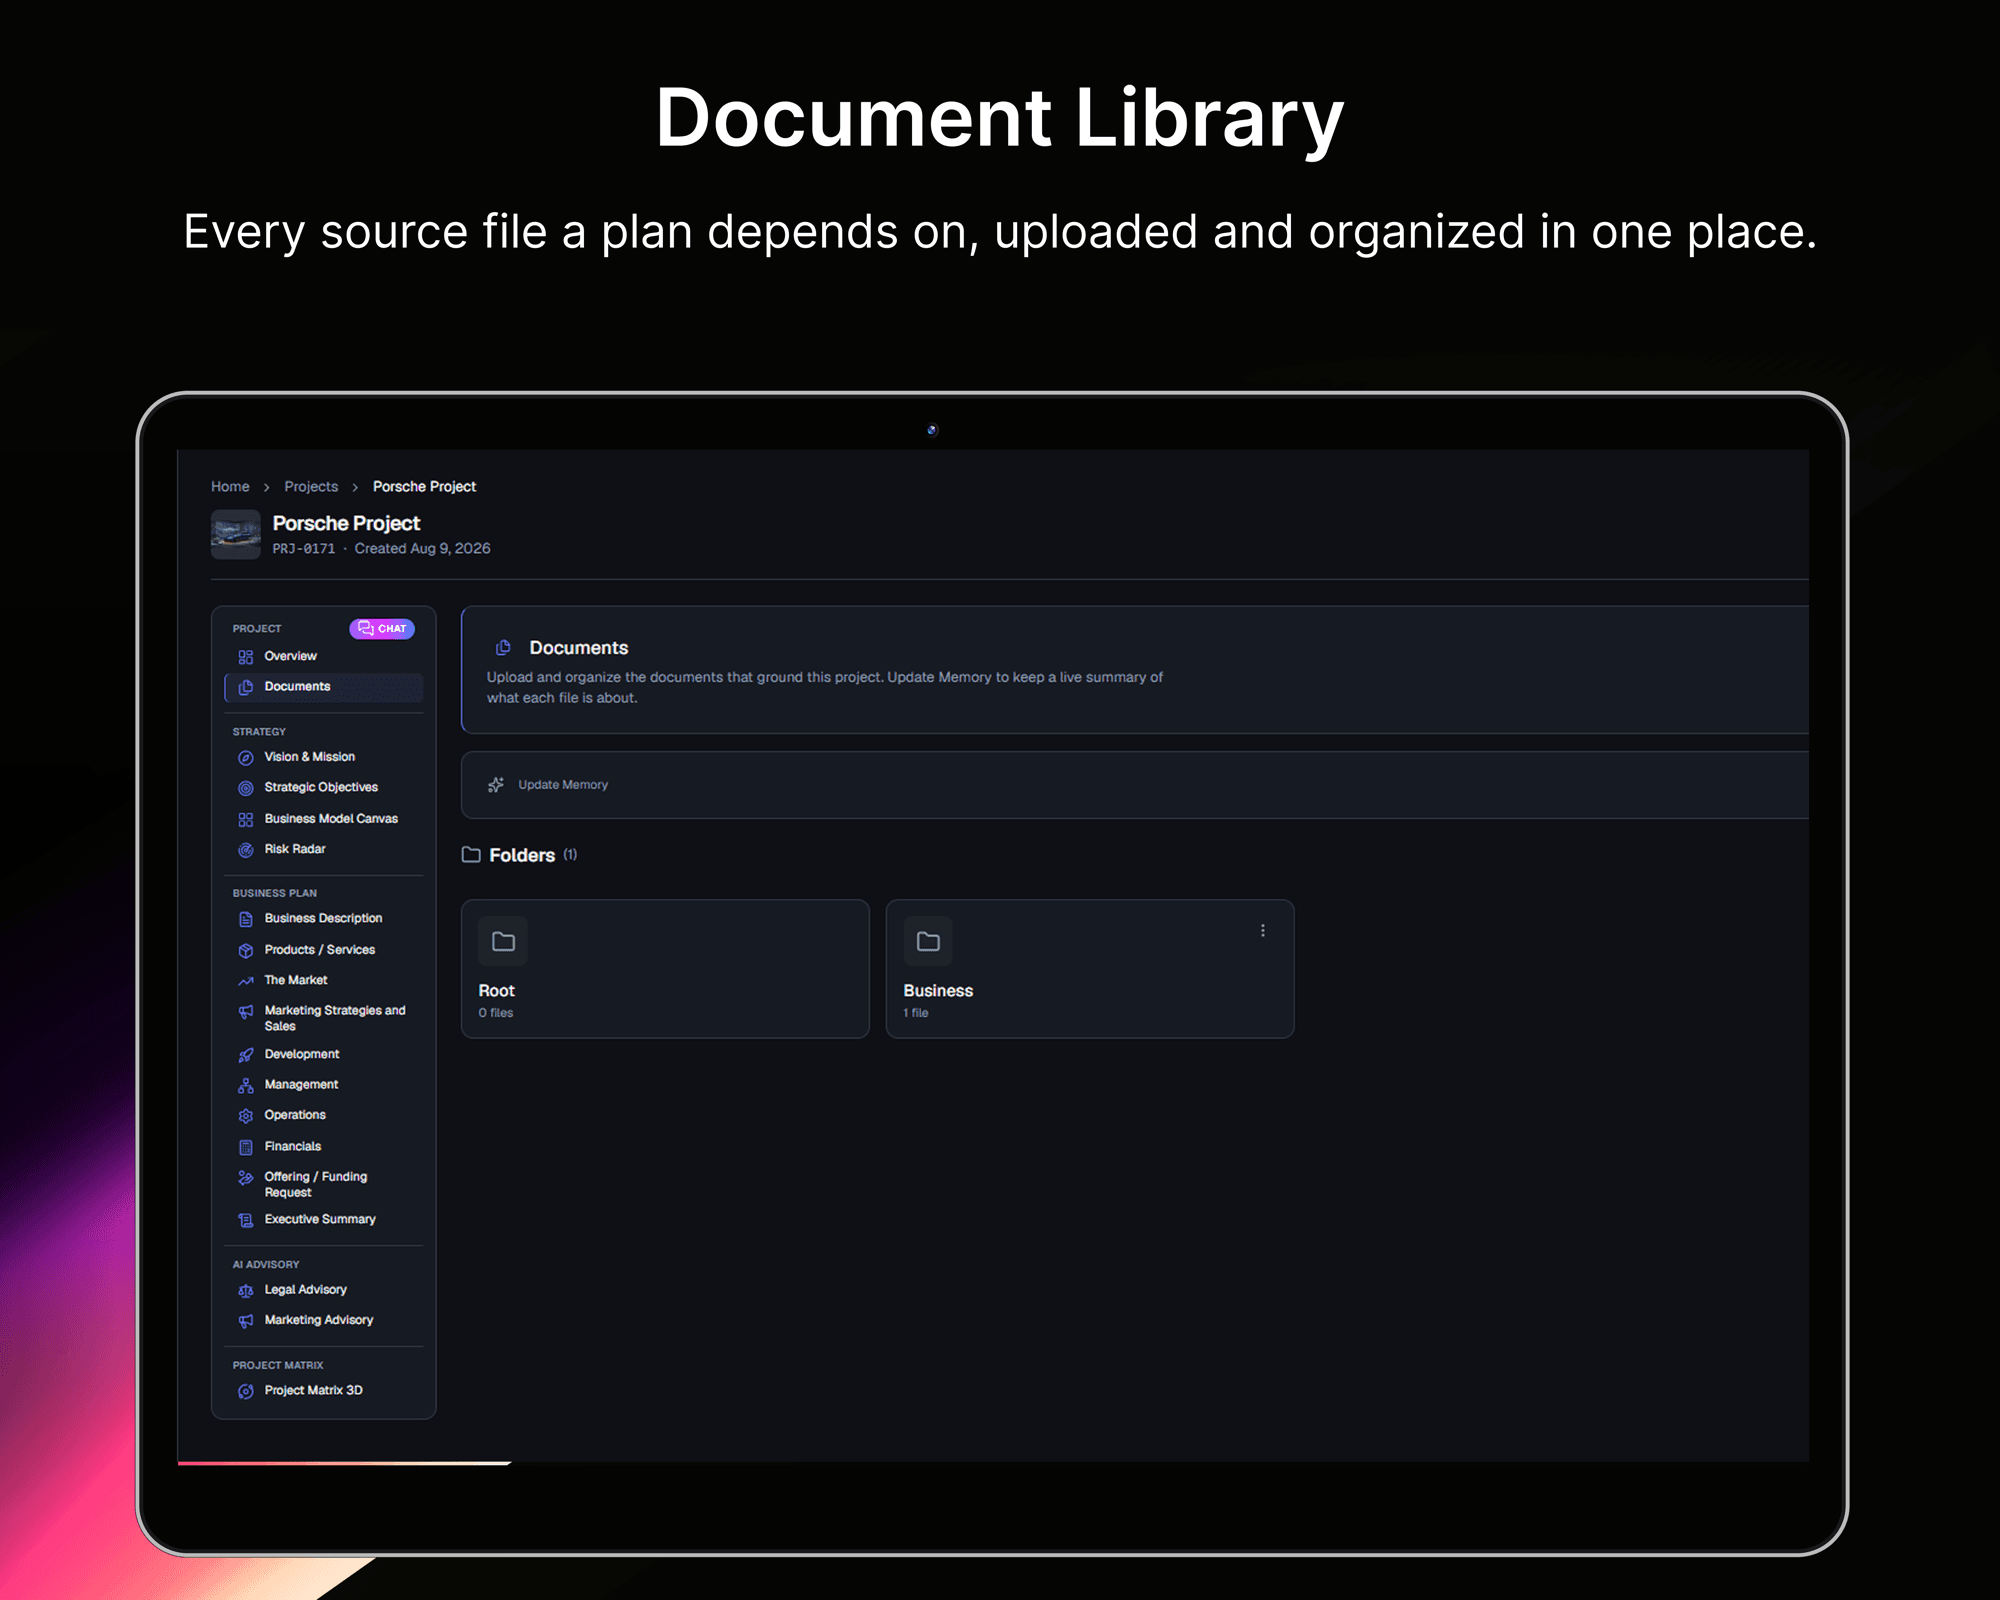This screenshot has height=1600, width=2000.
Task: Click the Project Matrix 3D icon
Action: coord(246,1391)
